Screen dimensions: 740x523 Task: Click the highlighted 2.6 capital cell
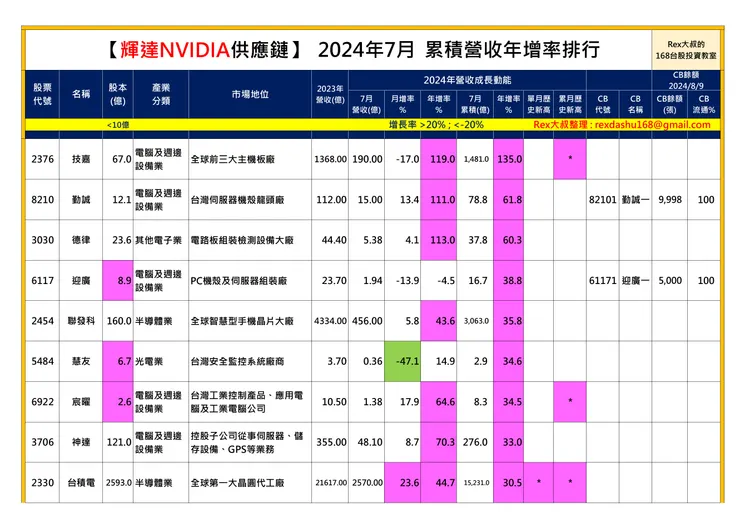118,402
